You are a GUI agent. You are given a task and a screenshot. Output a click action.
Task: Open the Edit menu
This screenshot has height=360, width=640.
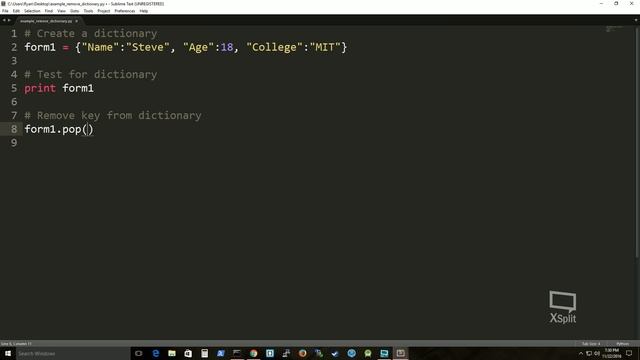pyautogui.click(x=16, y=11)
